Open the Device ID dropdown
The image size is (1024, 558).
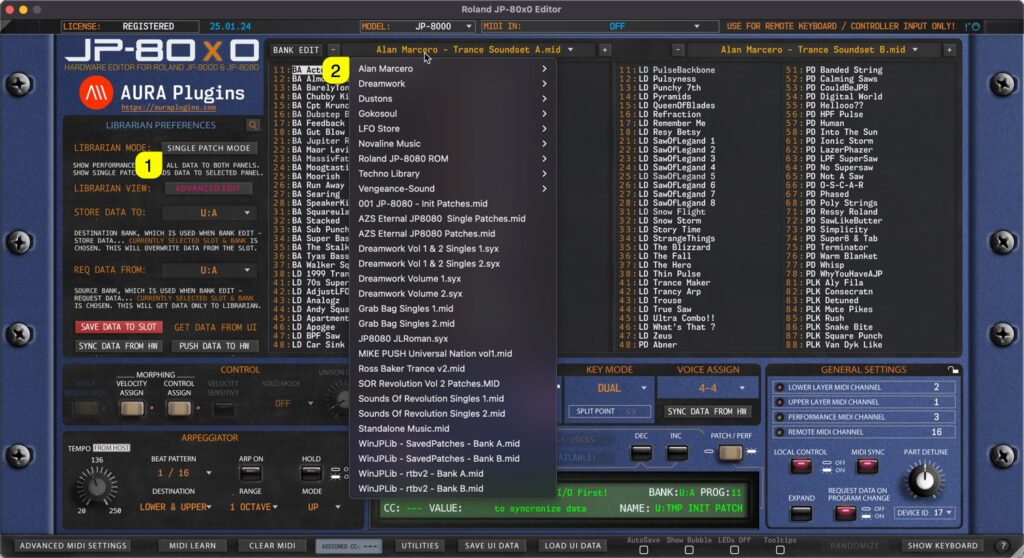[925, 513]
